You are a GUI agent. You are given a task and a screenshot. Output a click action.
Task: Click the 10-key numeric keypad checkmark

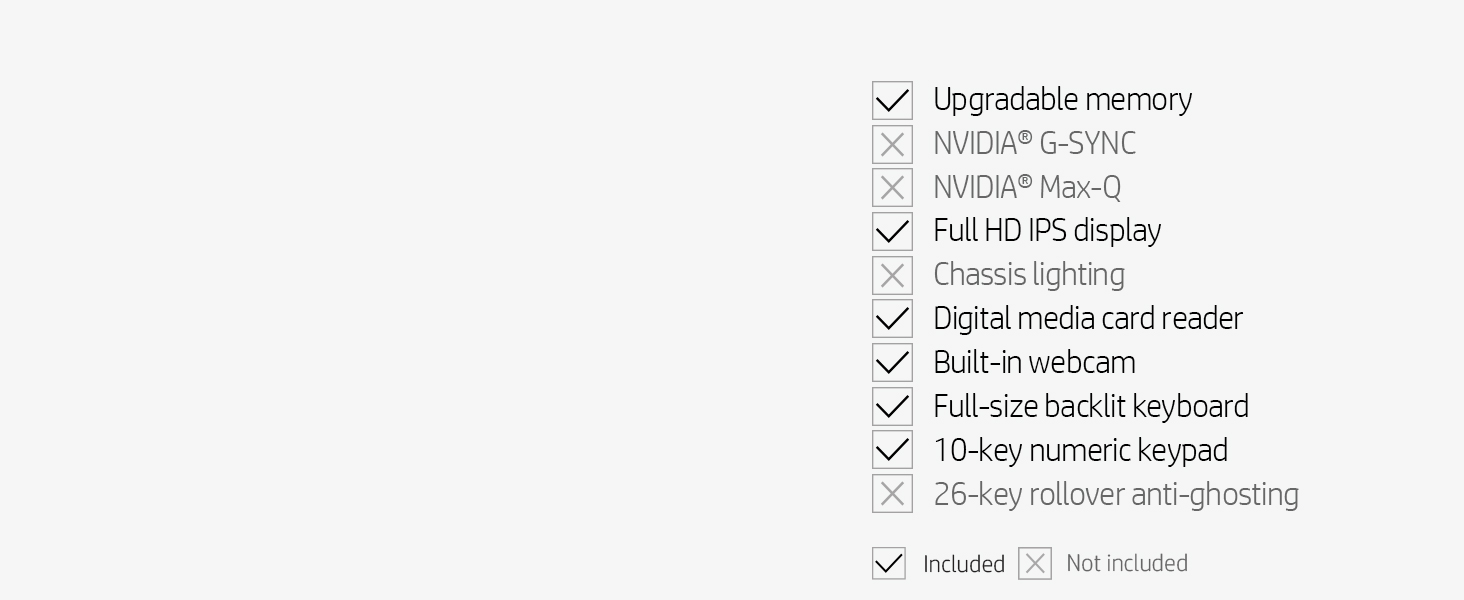pyautogui.click(x=892, y=450)
